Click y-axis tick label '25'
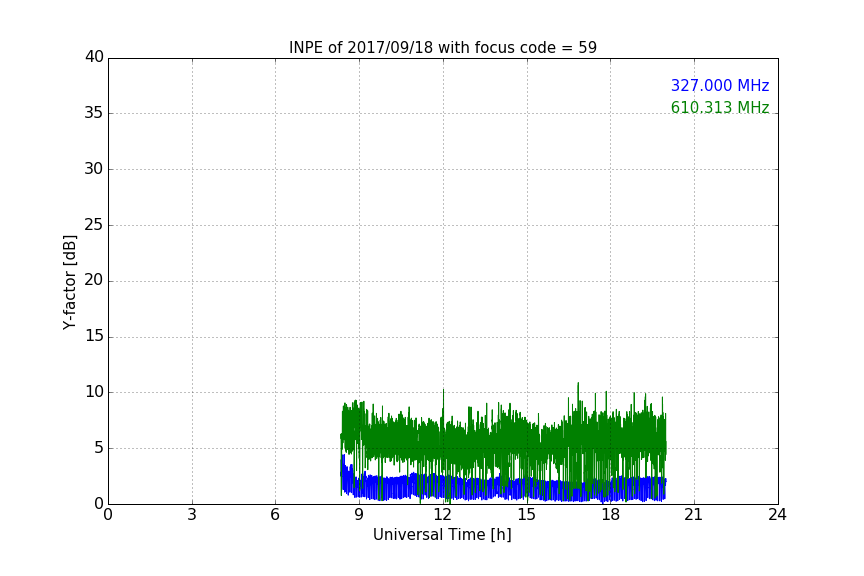This screenshot has height=576, width=864. click(x=94, y=224)
